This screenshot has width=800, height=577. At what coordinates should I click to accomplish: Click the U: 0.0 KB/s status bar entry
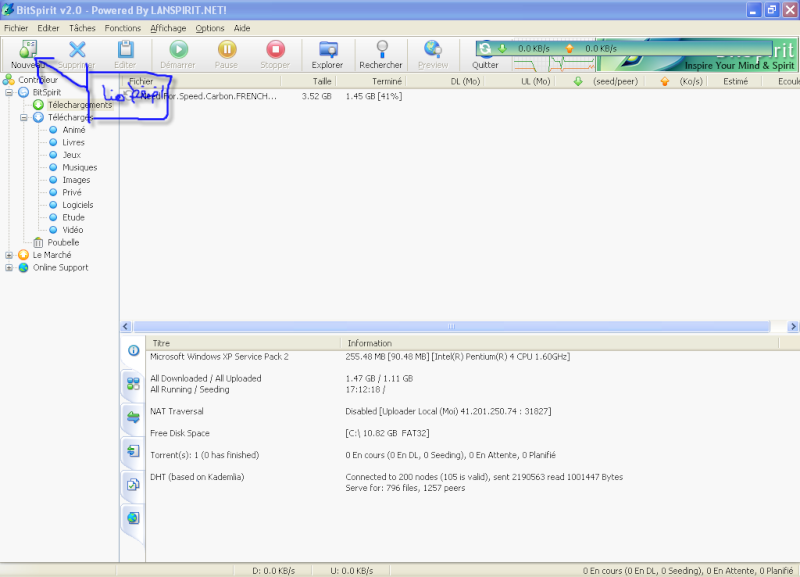[x=352, y=571]
